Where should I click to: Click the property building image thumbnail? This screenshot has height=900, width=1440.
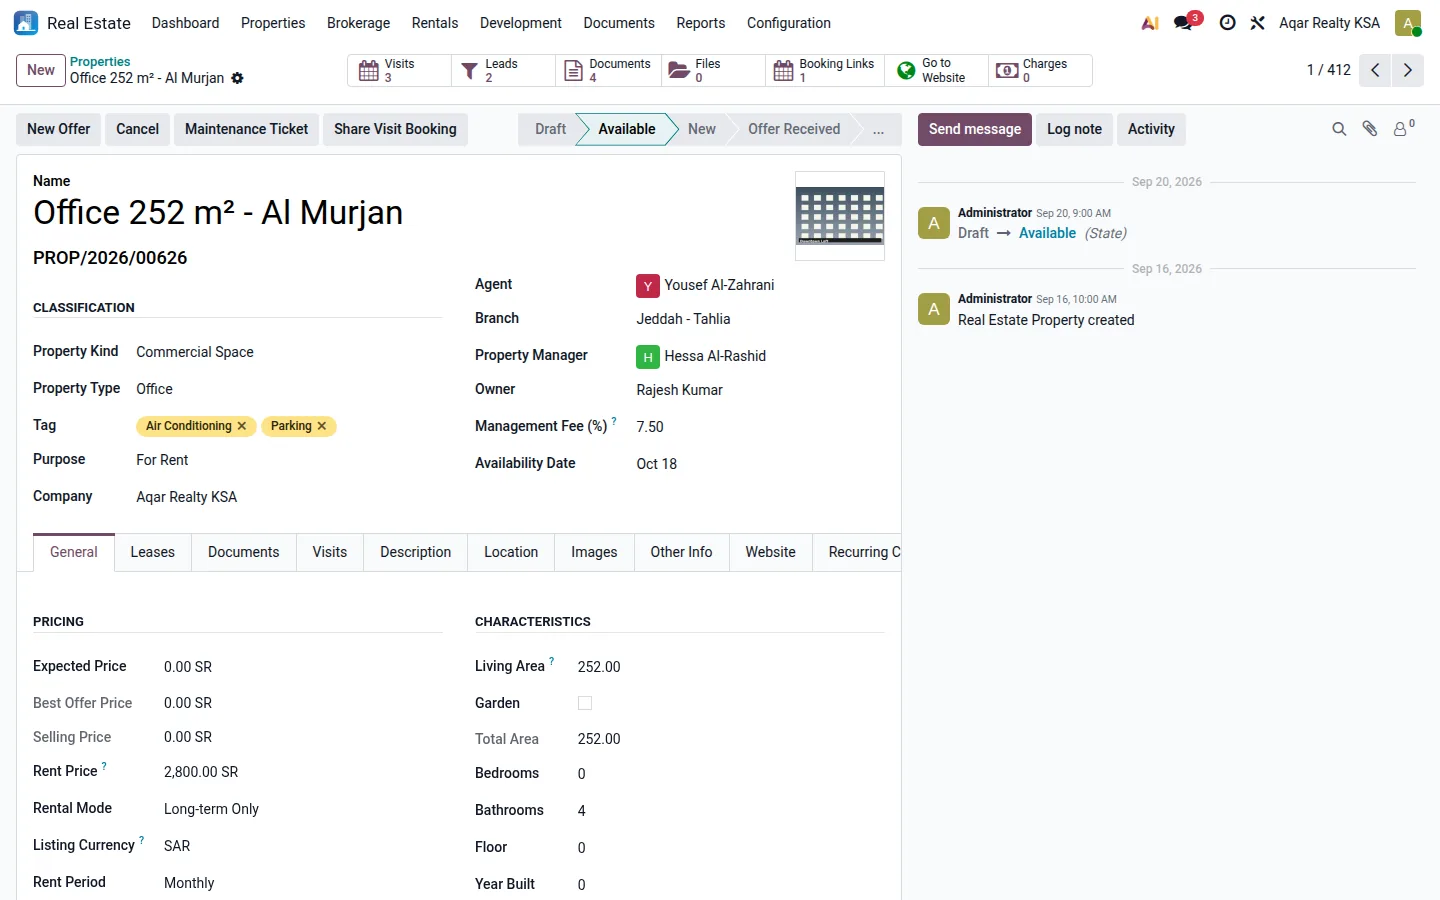point(840,216)
